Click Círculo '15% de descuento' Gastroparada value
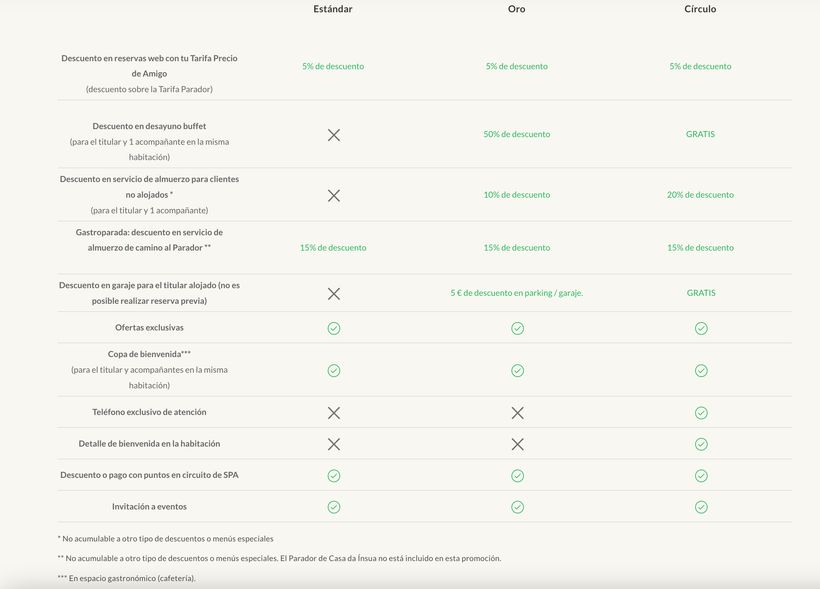The image size is (820, 589). [700, 247]
